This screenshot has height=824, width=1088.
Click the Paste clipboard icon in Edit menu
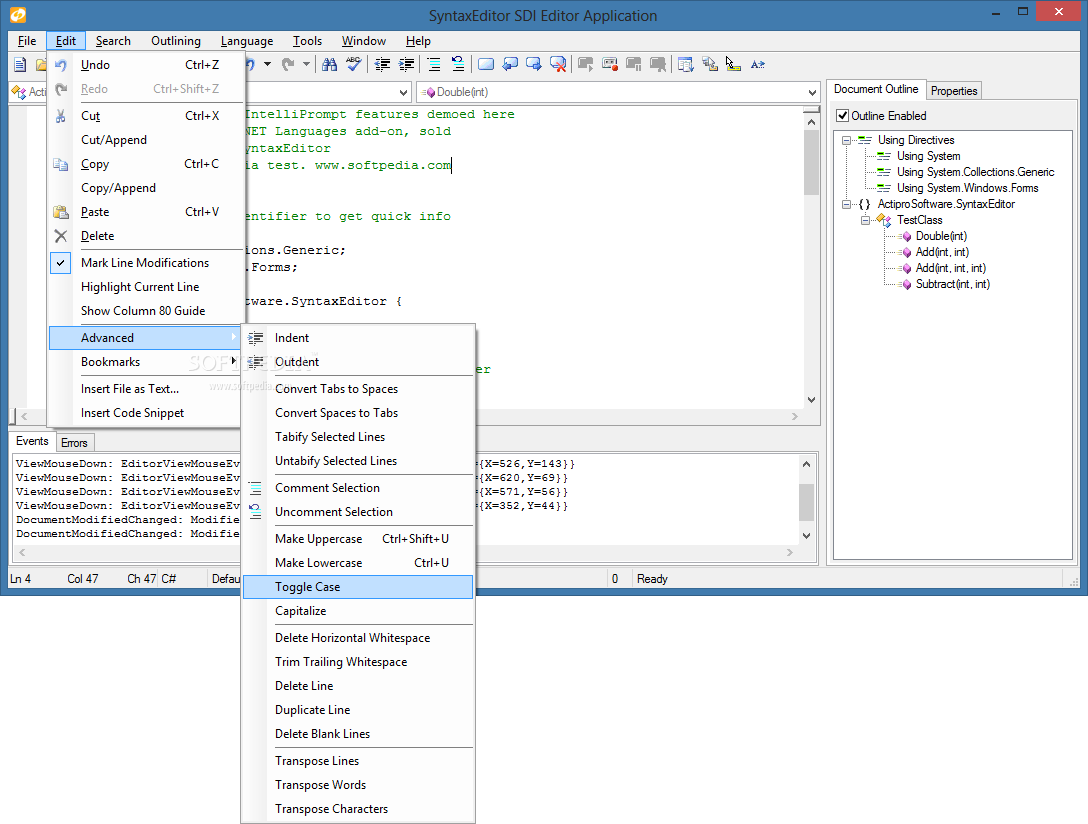pyautogui.click(x=61, y=212)
